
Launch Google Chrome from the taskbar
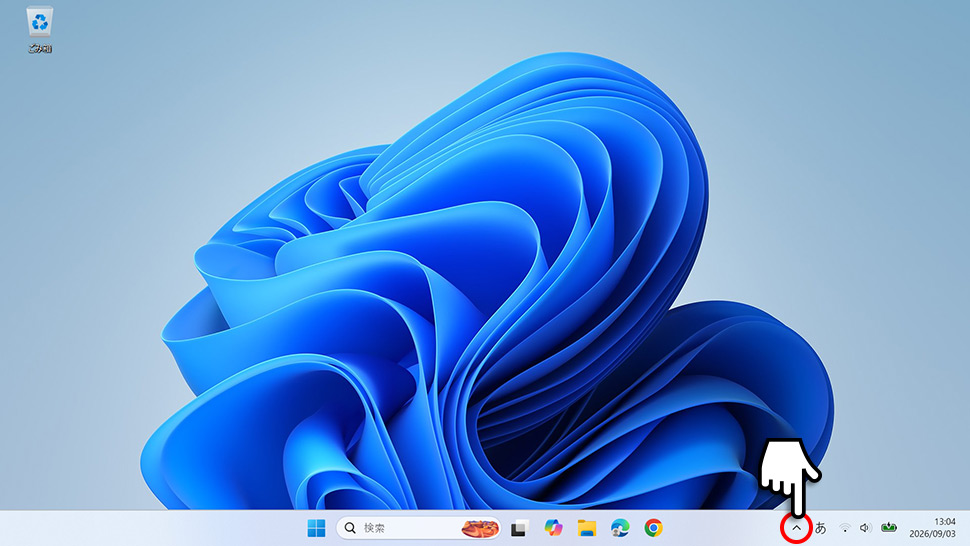coord(653,527)
